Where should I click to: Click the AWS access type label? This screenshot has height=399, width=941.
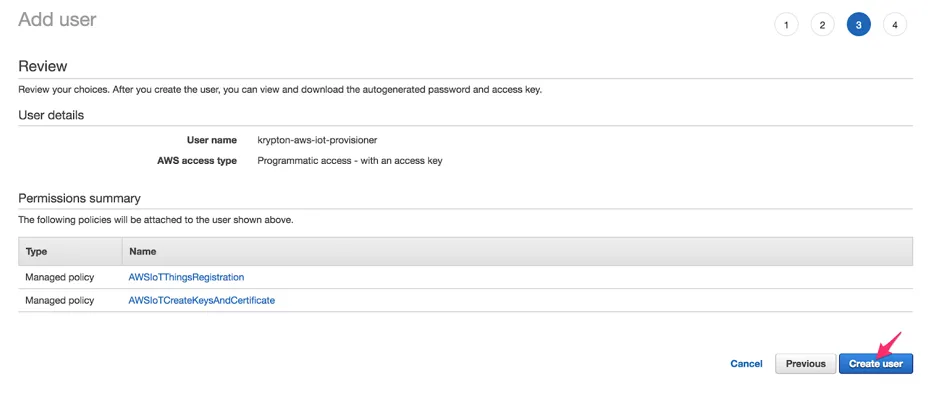pos(197,161)
